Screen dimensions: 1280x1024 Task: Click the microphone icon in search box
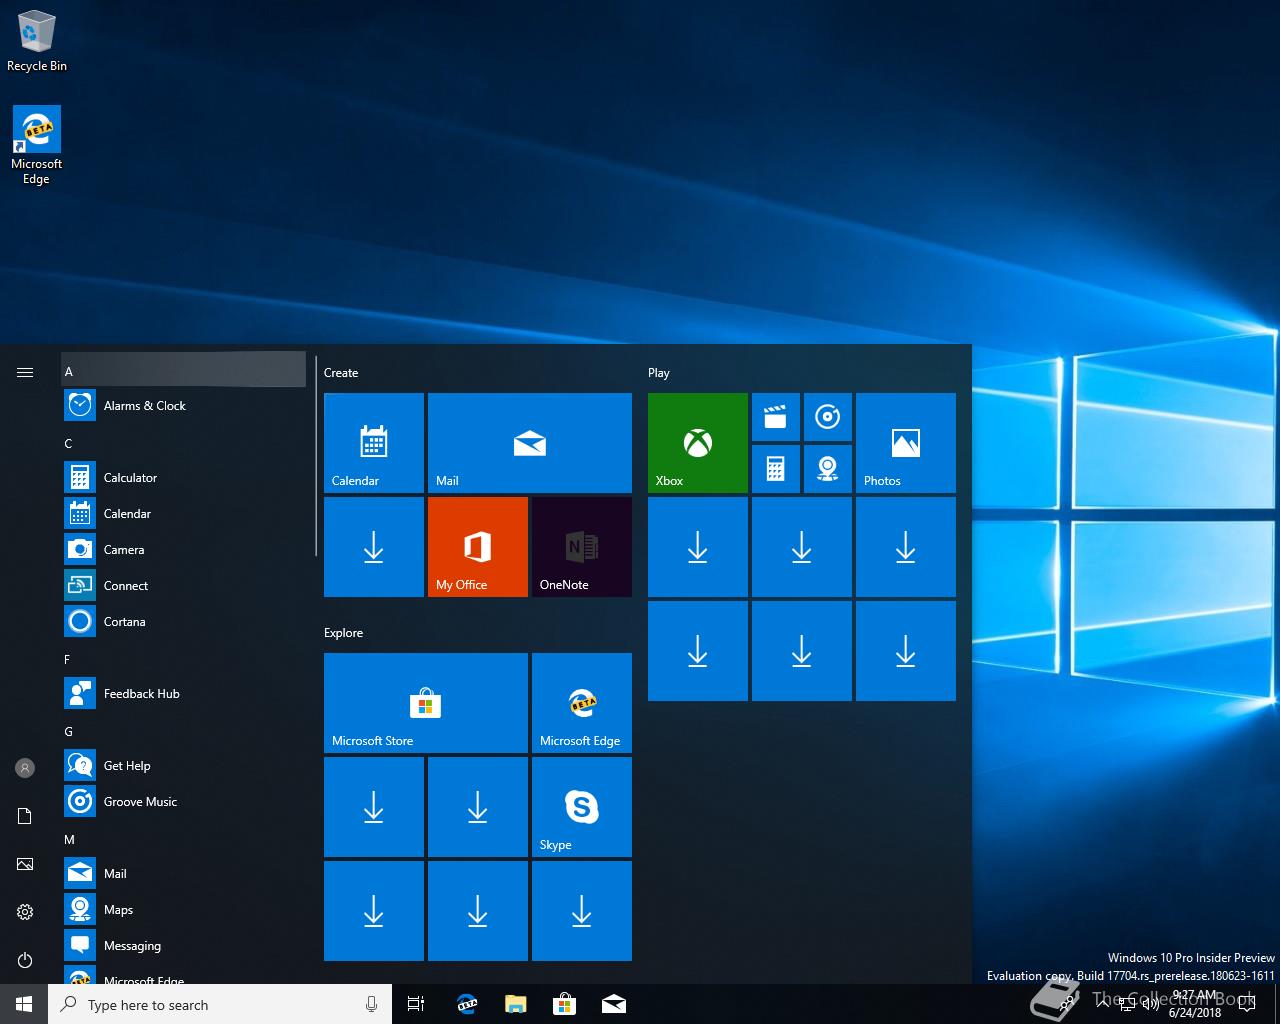(372, 1004)
